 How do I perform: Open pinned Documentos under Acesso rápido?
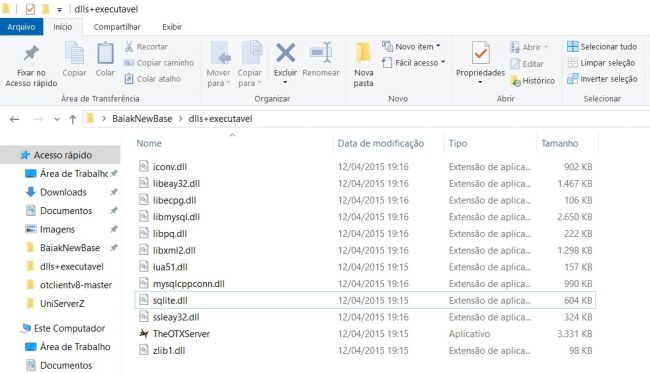pos(66,211)
